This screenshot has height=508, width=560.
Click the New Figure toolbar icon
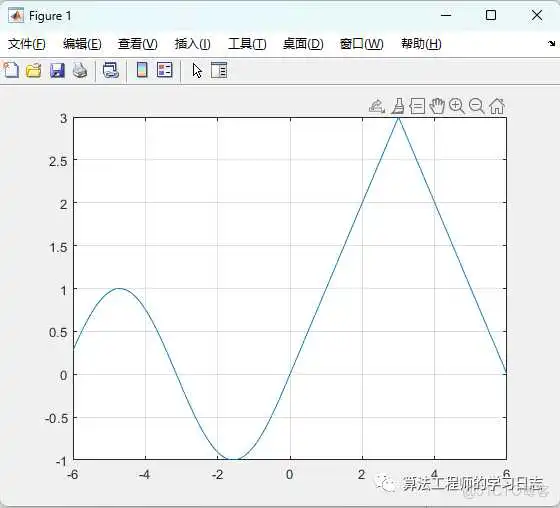(11, 70)
